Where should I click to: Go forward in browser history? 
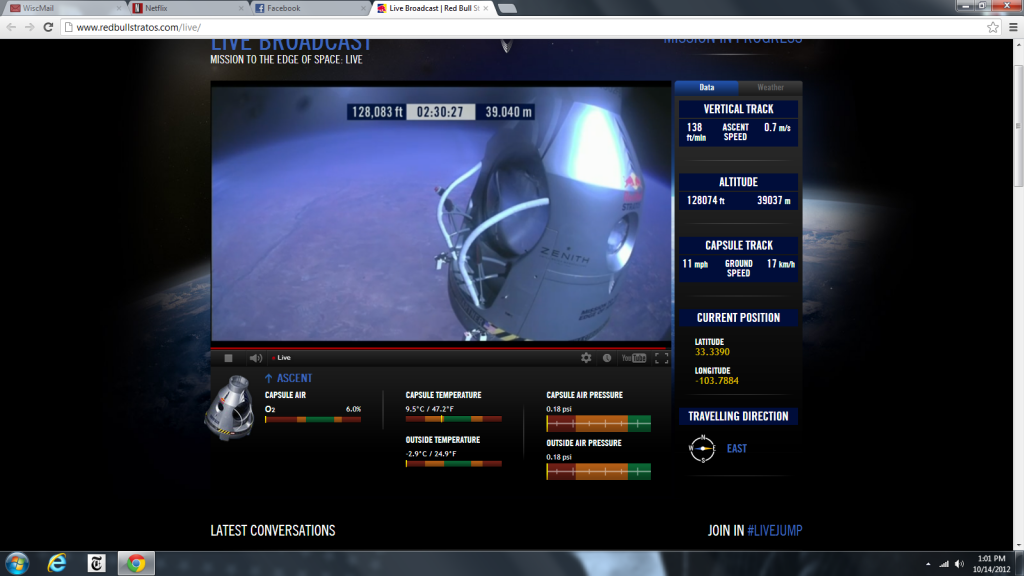click(x=29, y=27)
